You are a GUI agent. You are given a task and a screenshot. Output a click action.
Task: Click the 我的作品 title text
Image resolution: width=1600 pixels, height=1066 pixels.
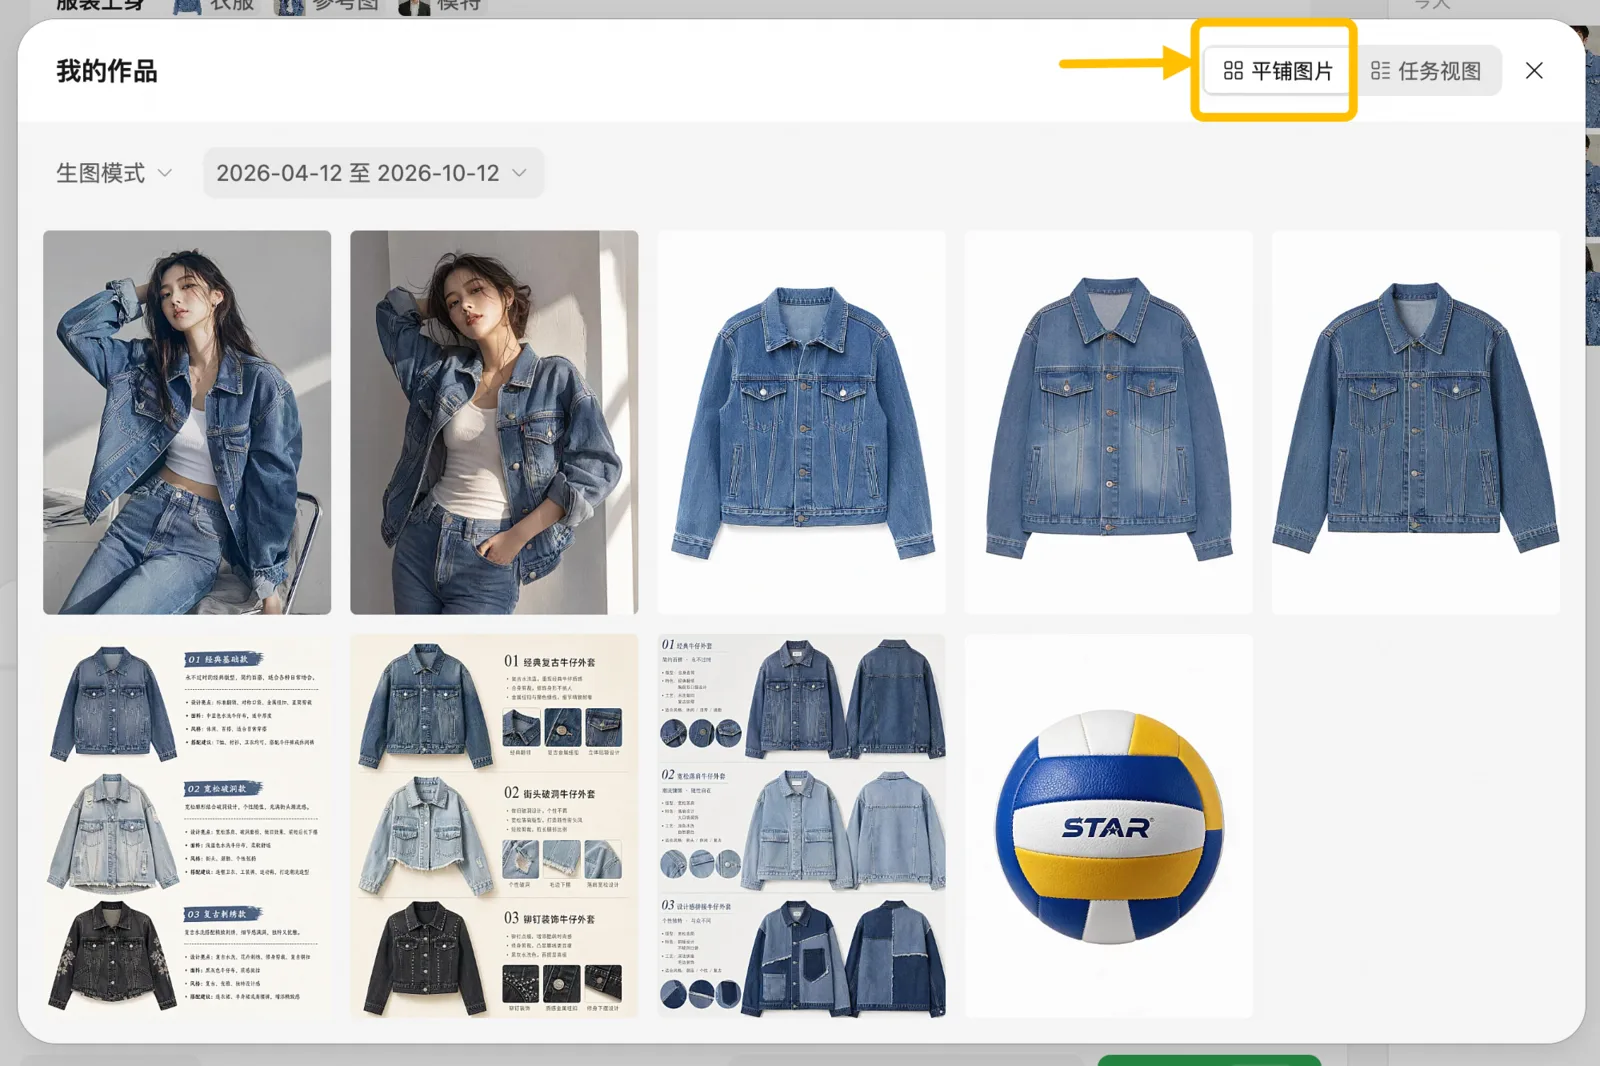tap(107, 71)
